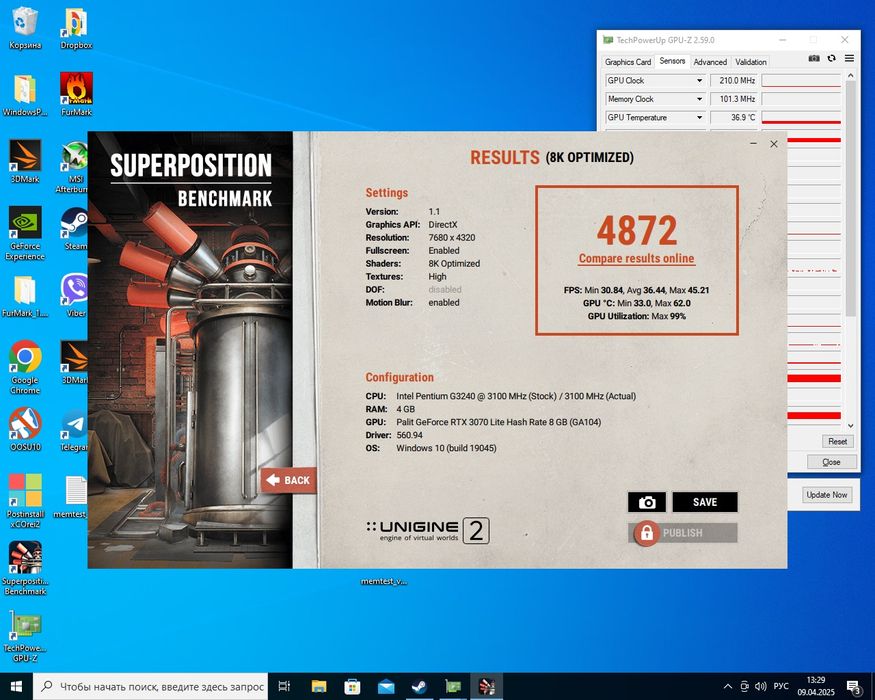Click the GPU-Z screenshot camera icon
This screenshot has height=700, width=875.
coord(814,58)
